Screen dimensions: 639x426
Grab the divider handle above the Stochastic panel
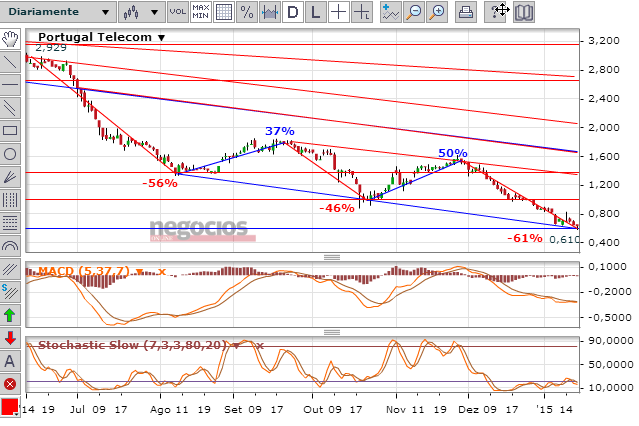click(x=332, y=332)
